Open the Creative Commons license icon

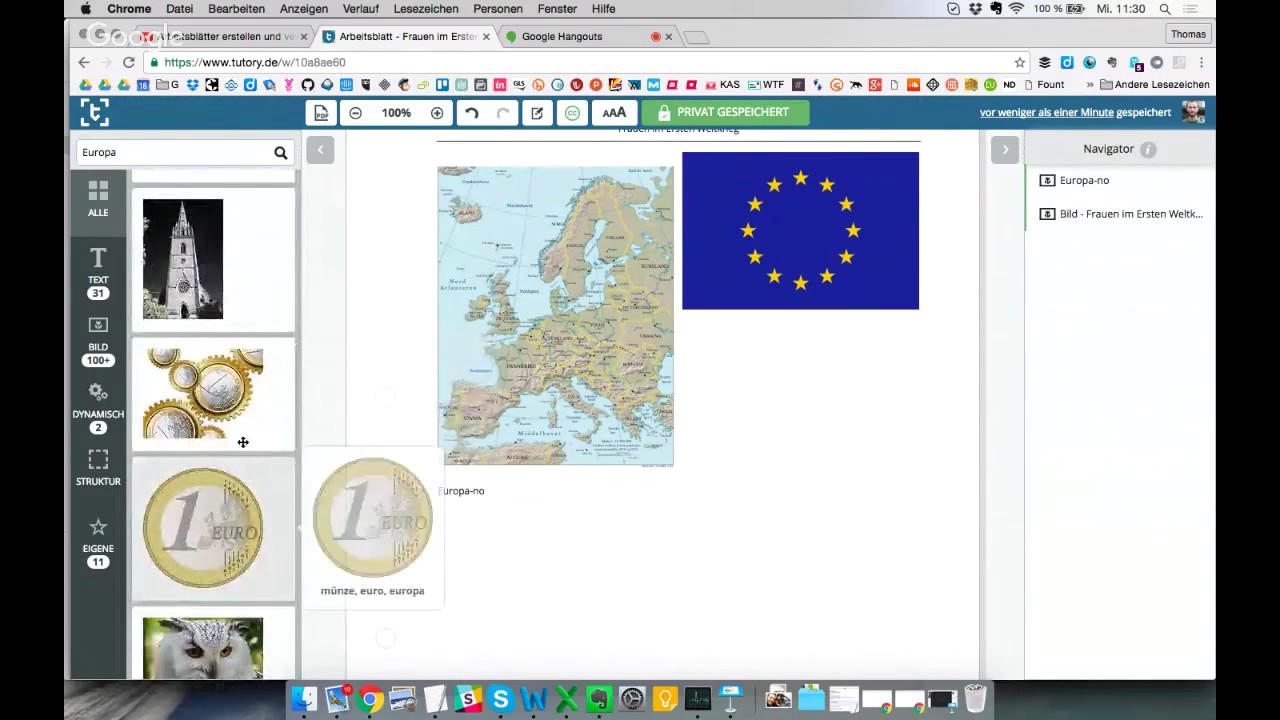pyautogui.click(x=572, y=113)
